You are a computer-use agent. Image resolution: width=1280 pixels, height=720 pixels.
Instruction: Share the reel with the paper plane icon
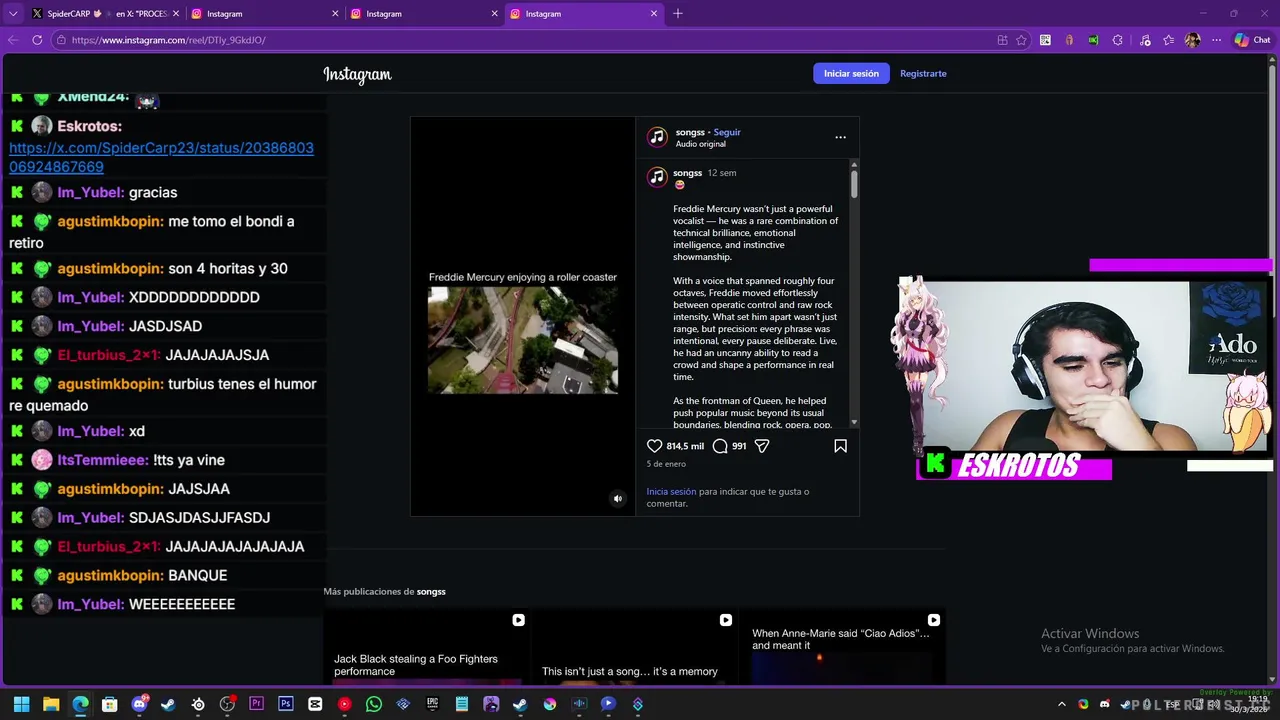762,446
